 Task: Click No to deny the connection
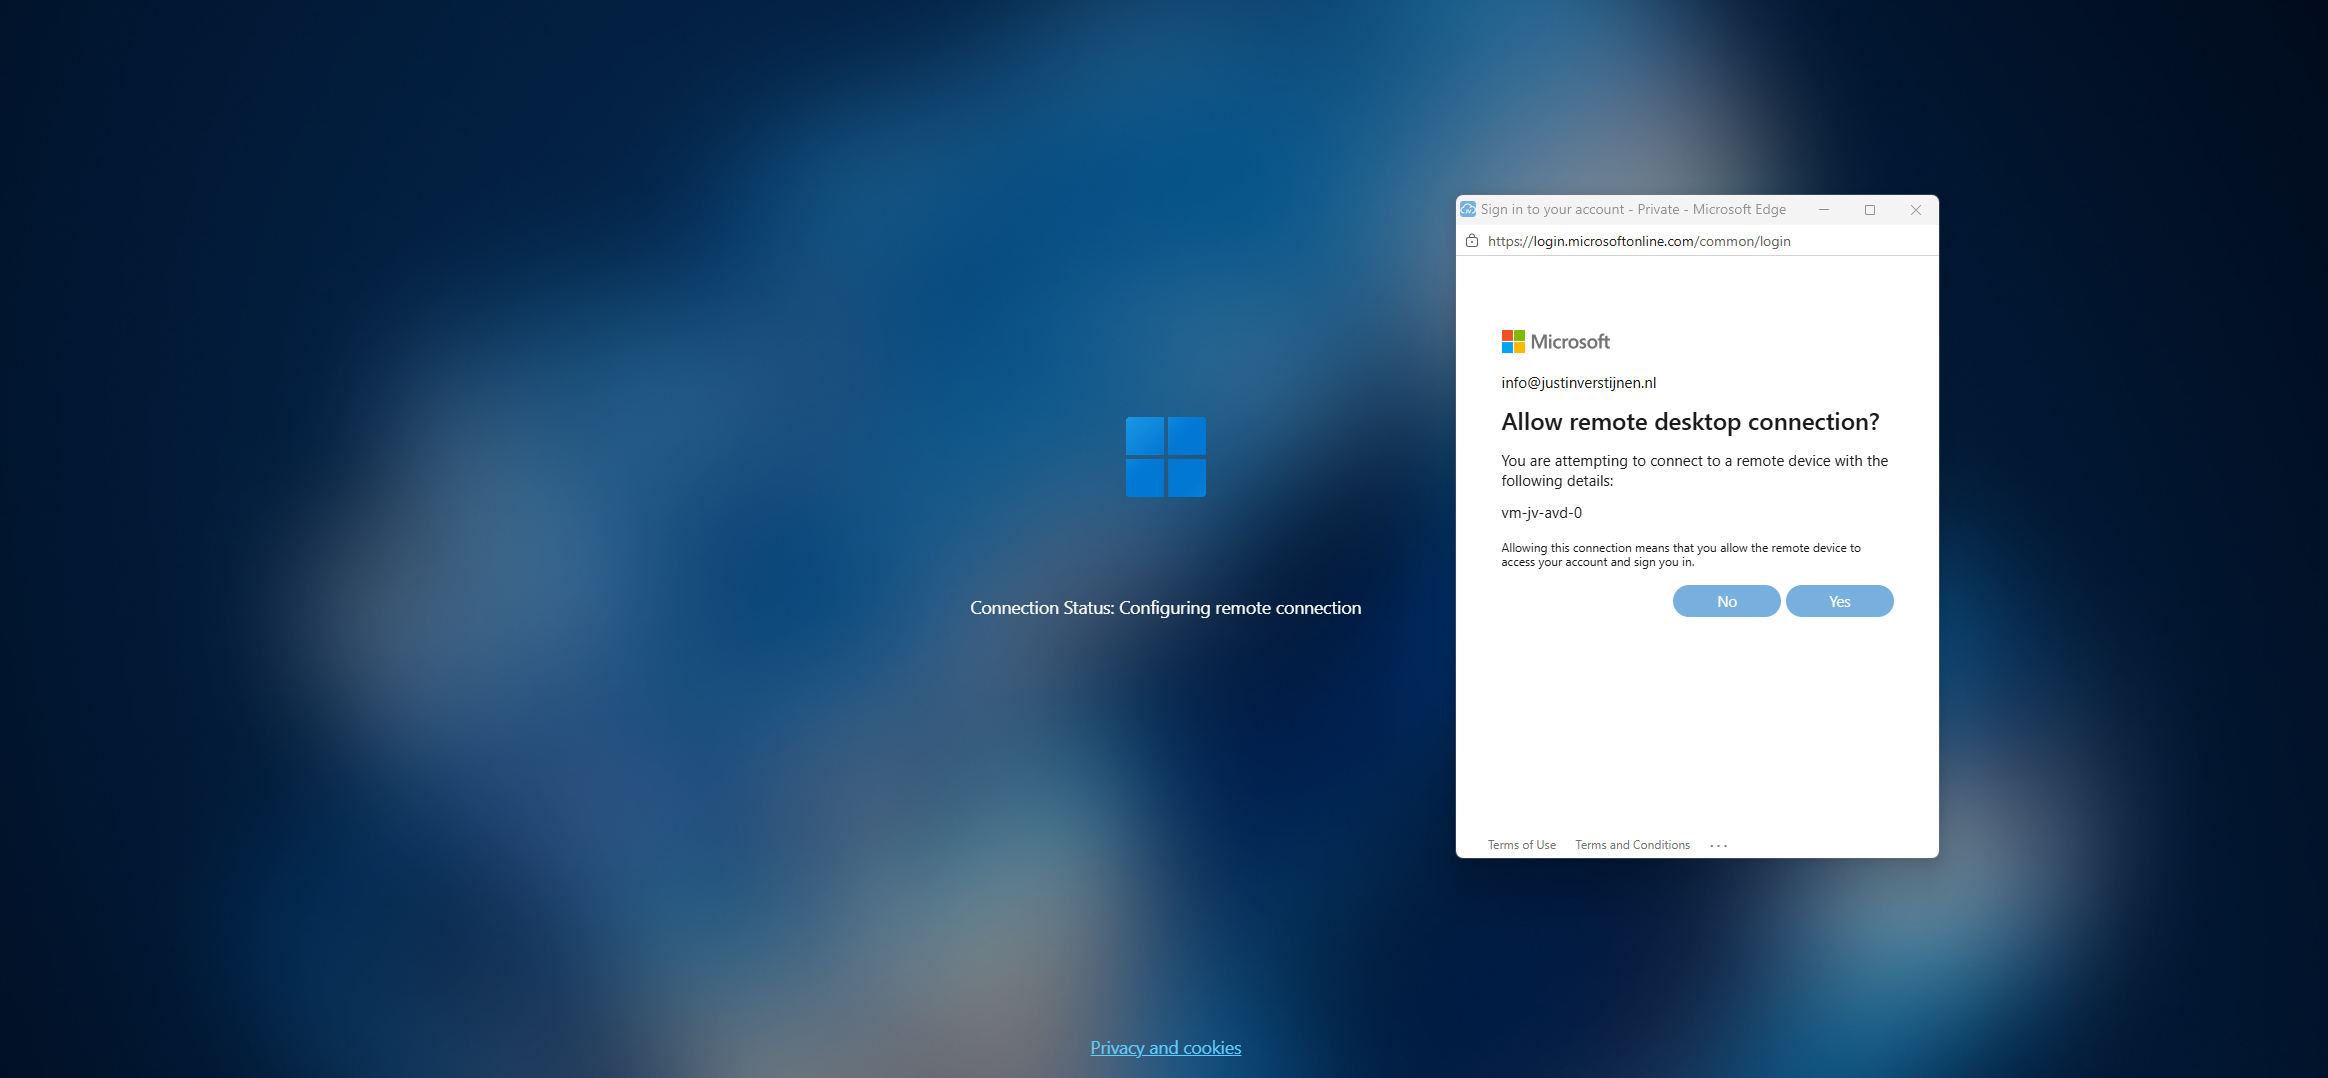[x=1726, y=601]
